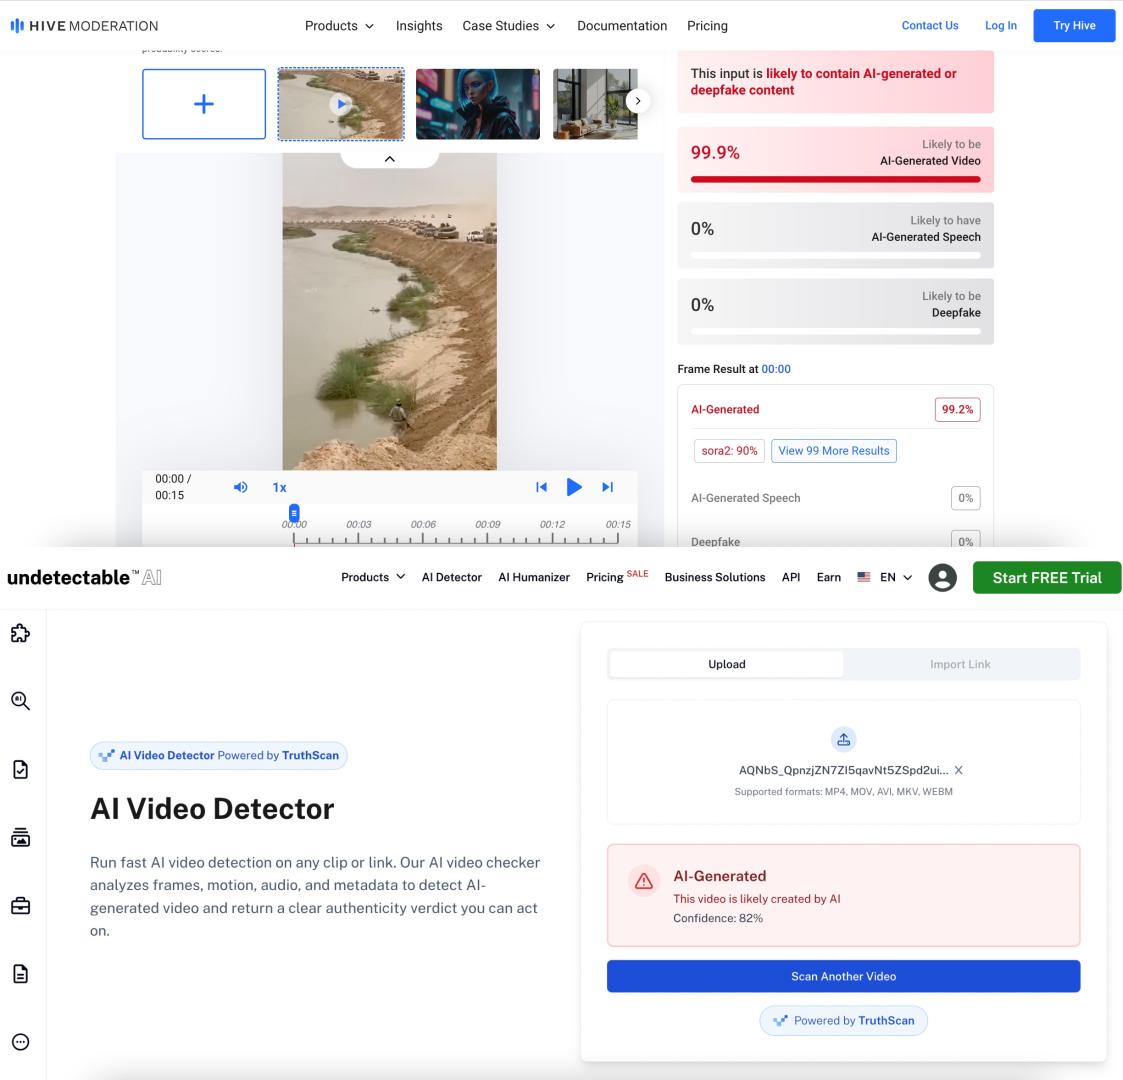The height and width of the screenshot is (1080, 1123).
Task: Click the Powered by TruthScan badge
Action: tap(843, 1021)
